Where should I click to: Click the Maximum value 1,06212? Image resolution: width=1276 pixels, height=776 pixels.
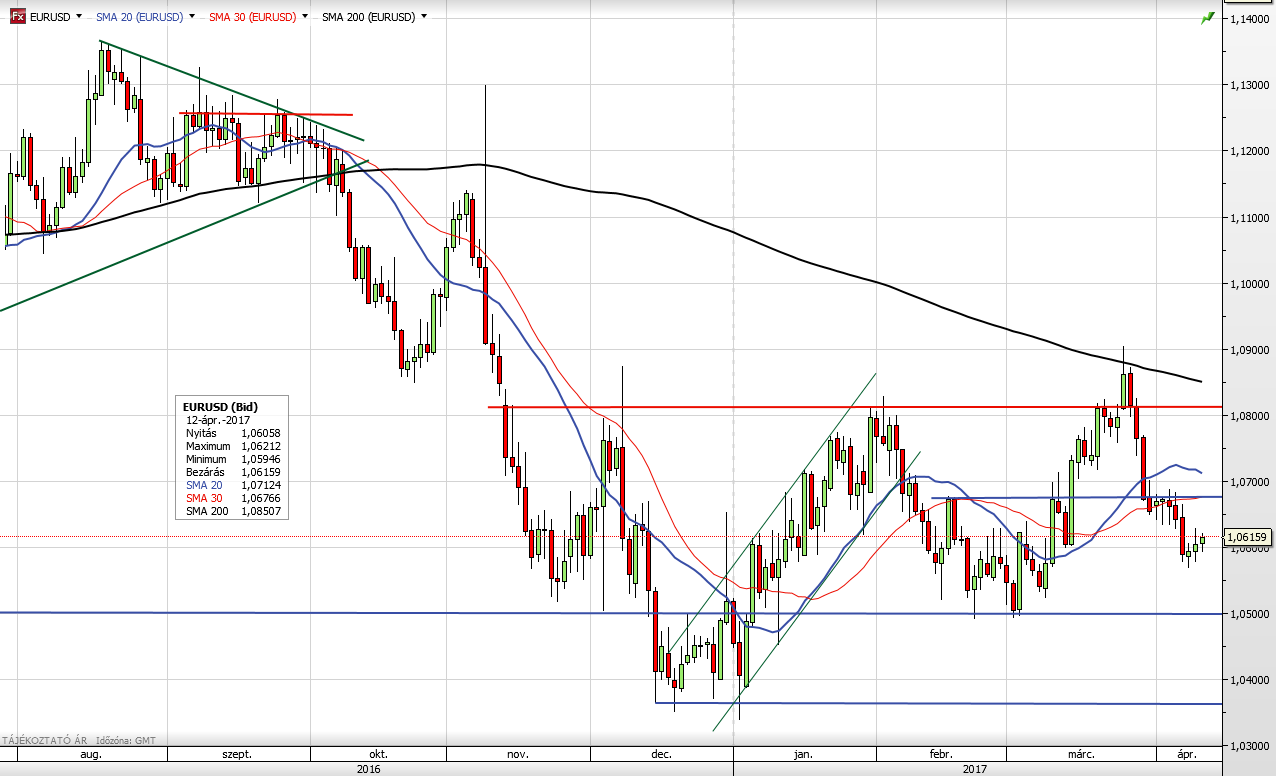click(261, 446)
